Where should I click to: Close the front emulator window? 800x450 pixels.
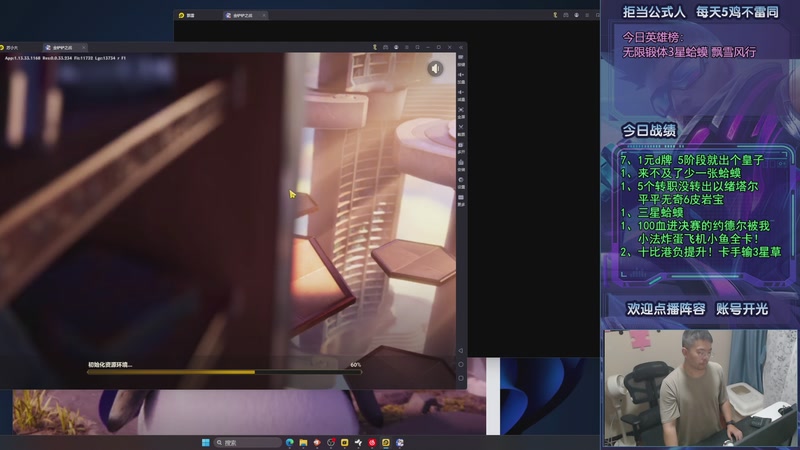449,47
